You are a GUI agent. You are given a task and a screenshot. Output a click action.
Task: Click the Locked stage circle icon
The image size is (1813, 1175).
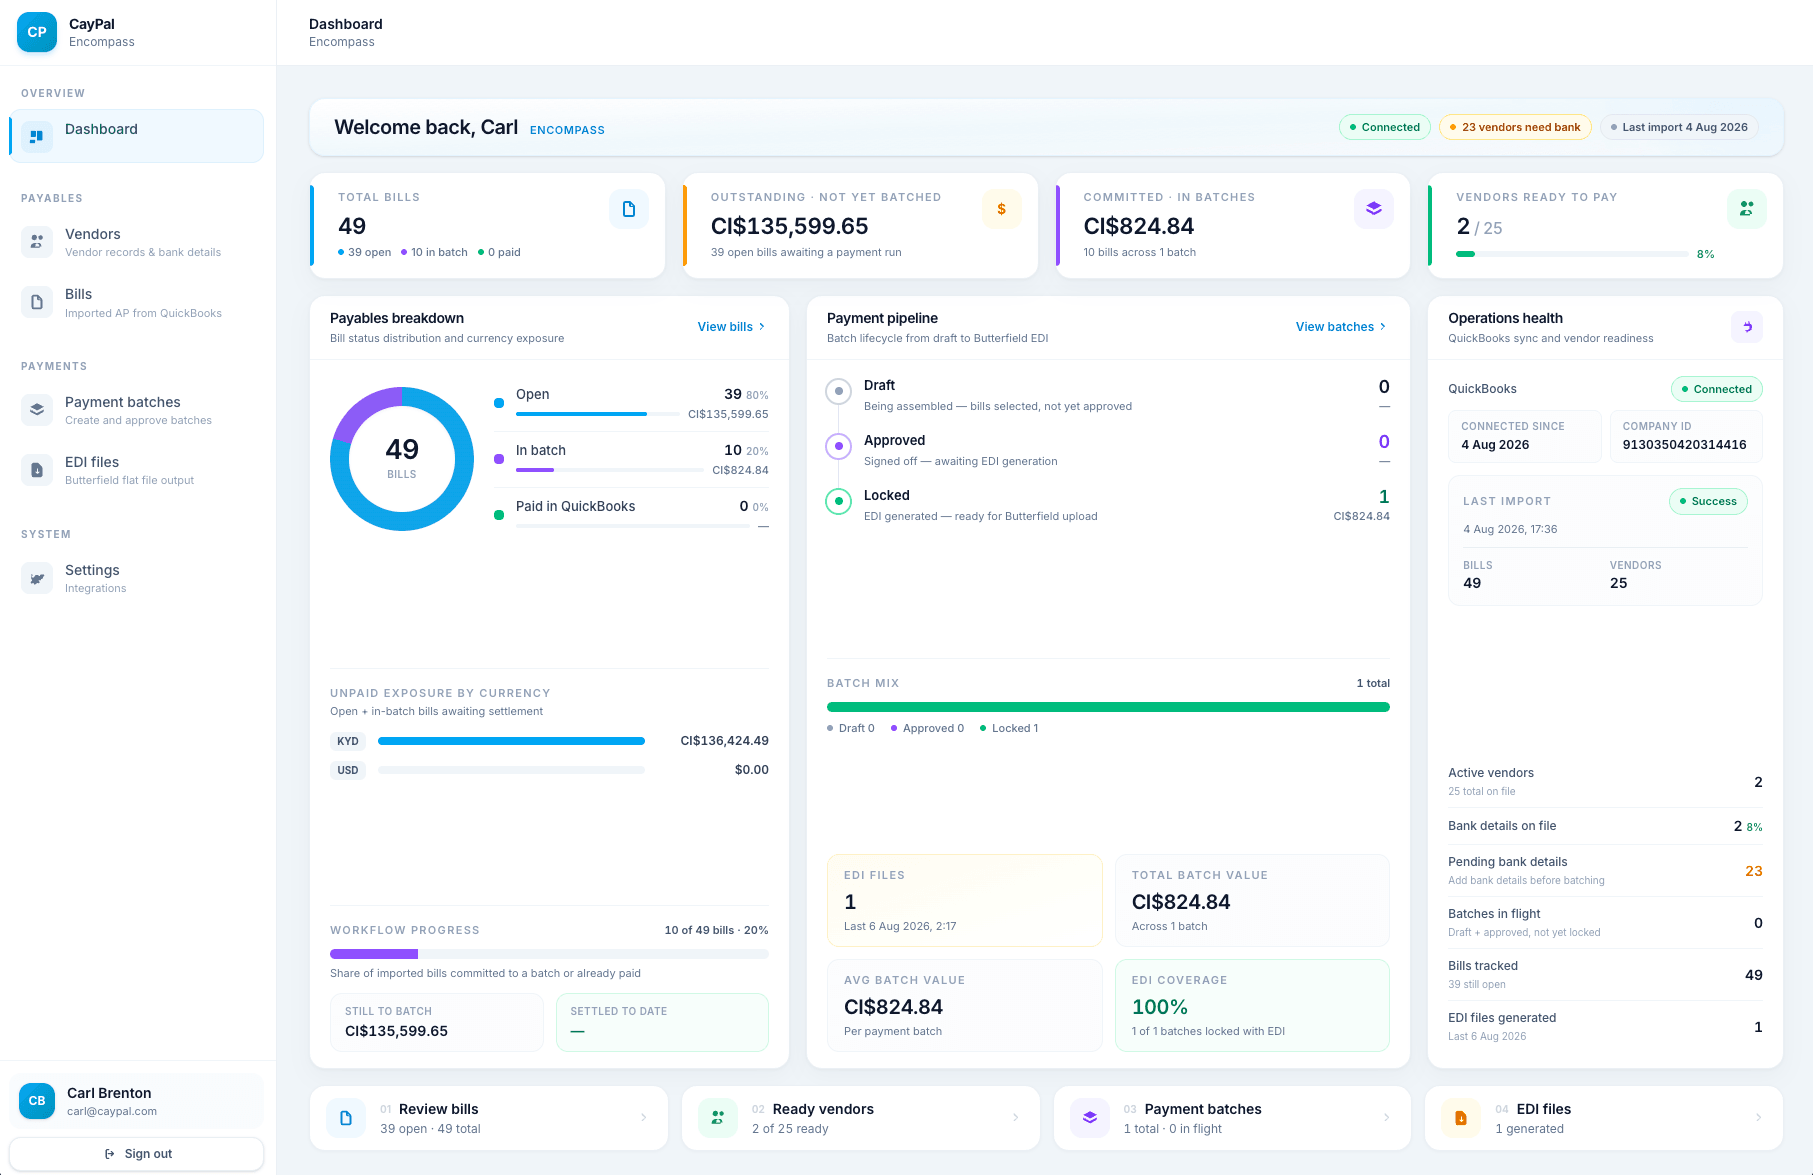point(838,501)
